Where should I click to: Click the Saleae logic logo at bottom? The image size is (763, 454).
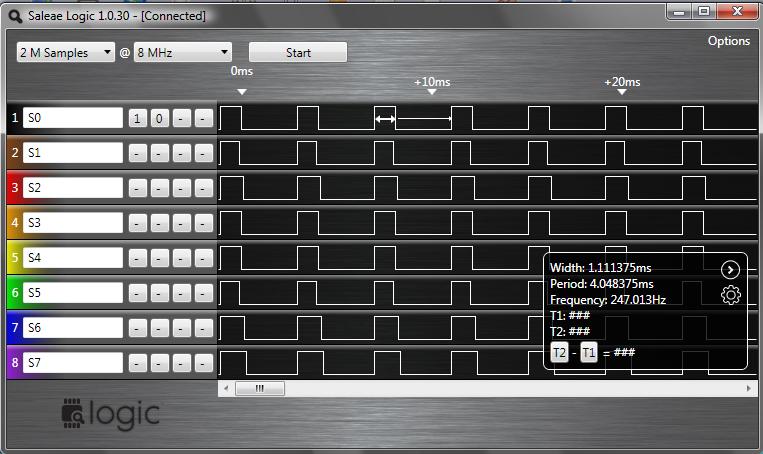[x=110, y=413]
